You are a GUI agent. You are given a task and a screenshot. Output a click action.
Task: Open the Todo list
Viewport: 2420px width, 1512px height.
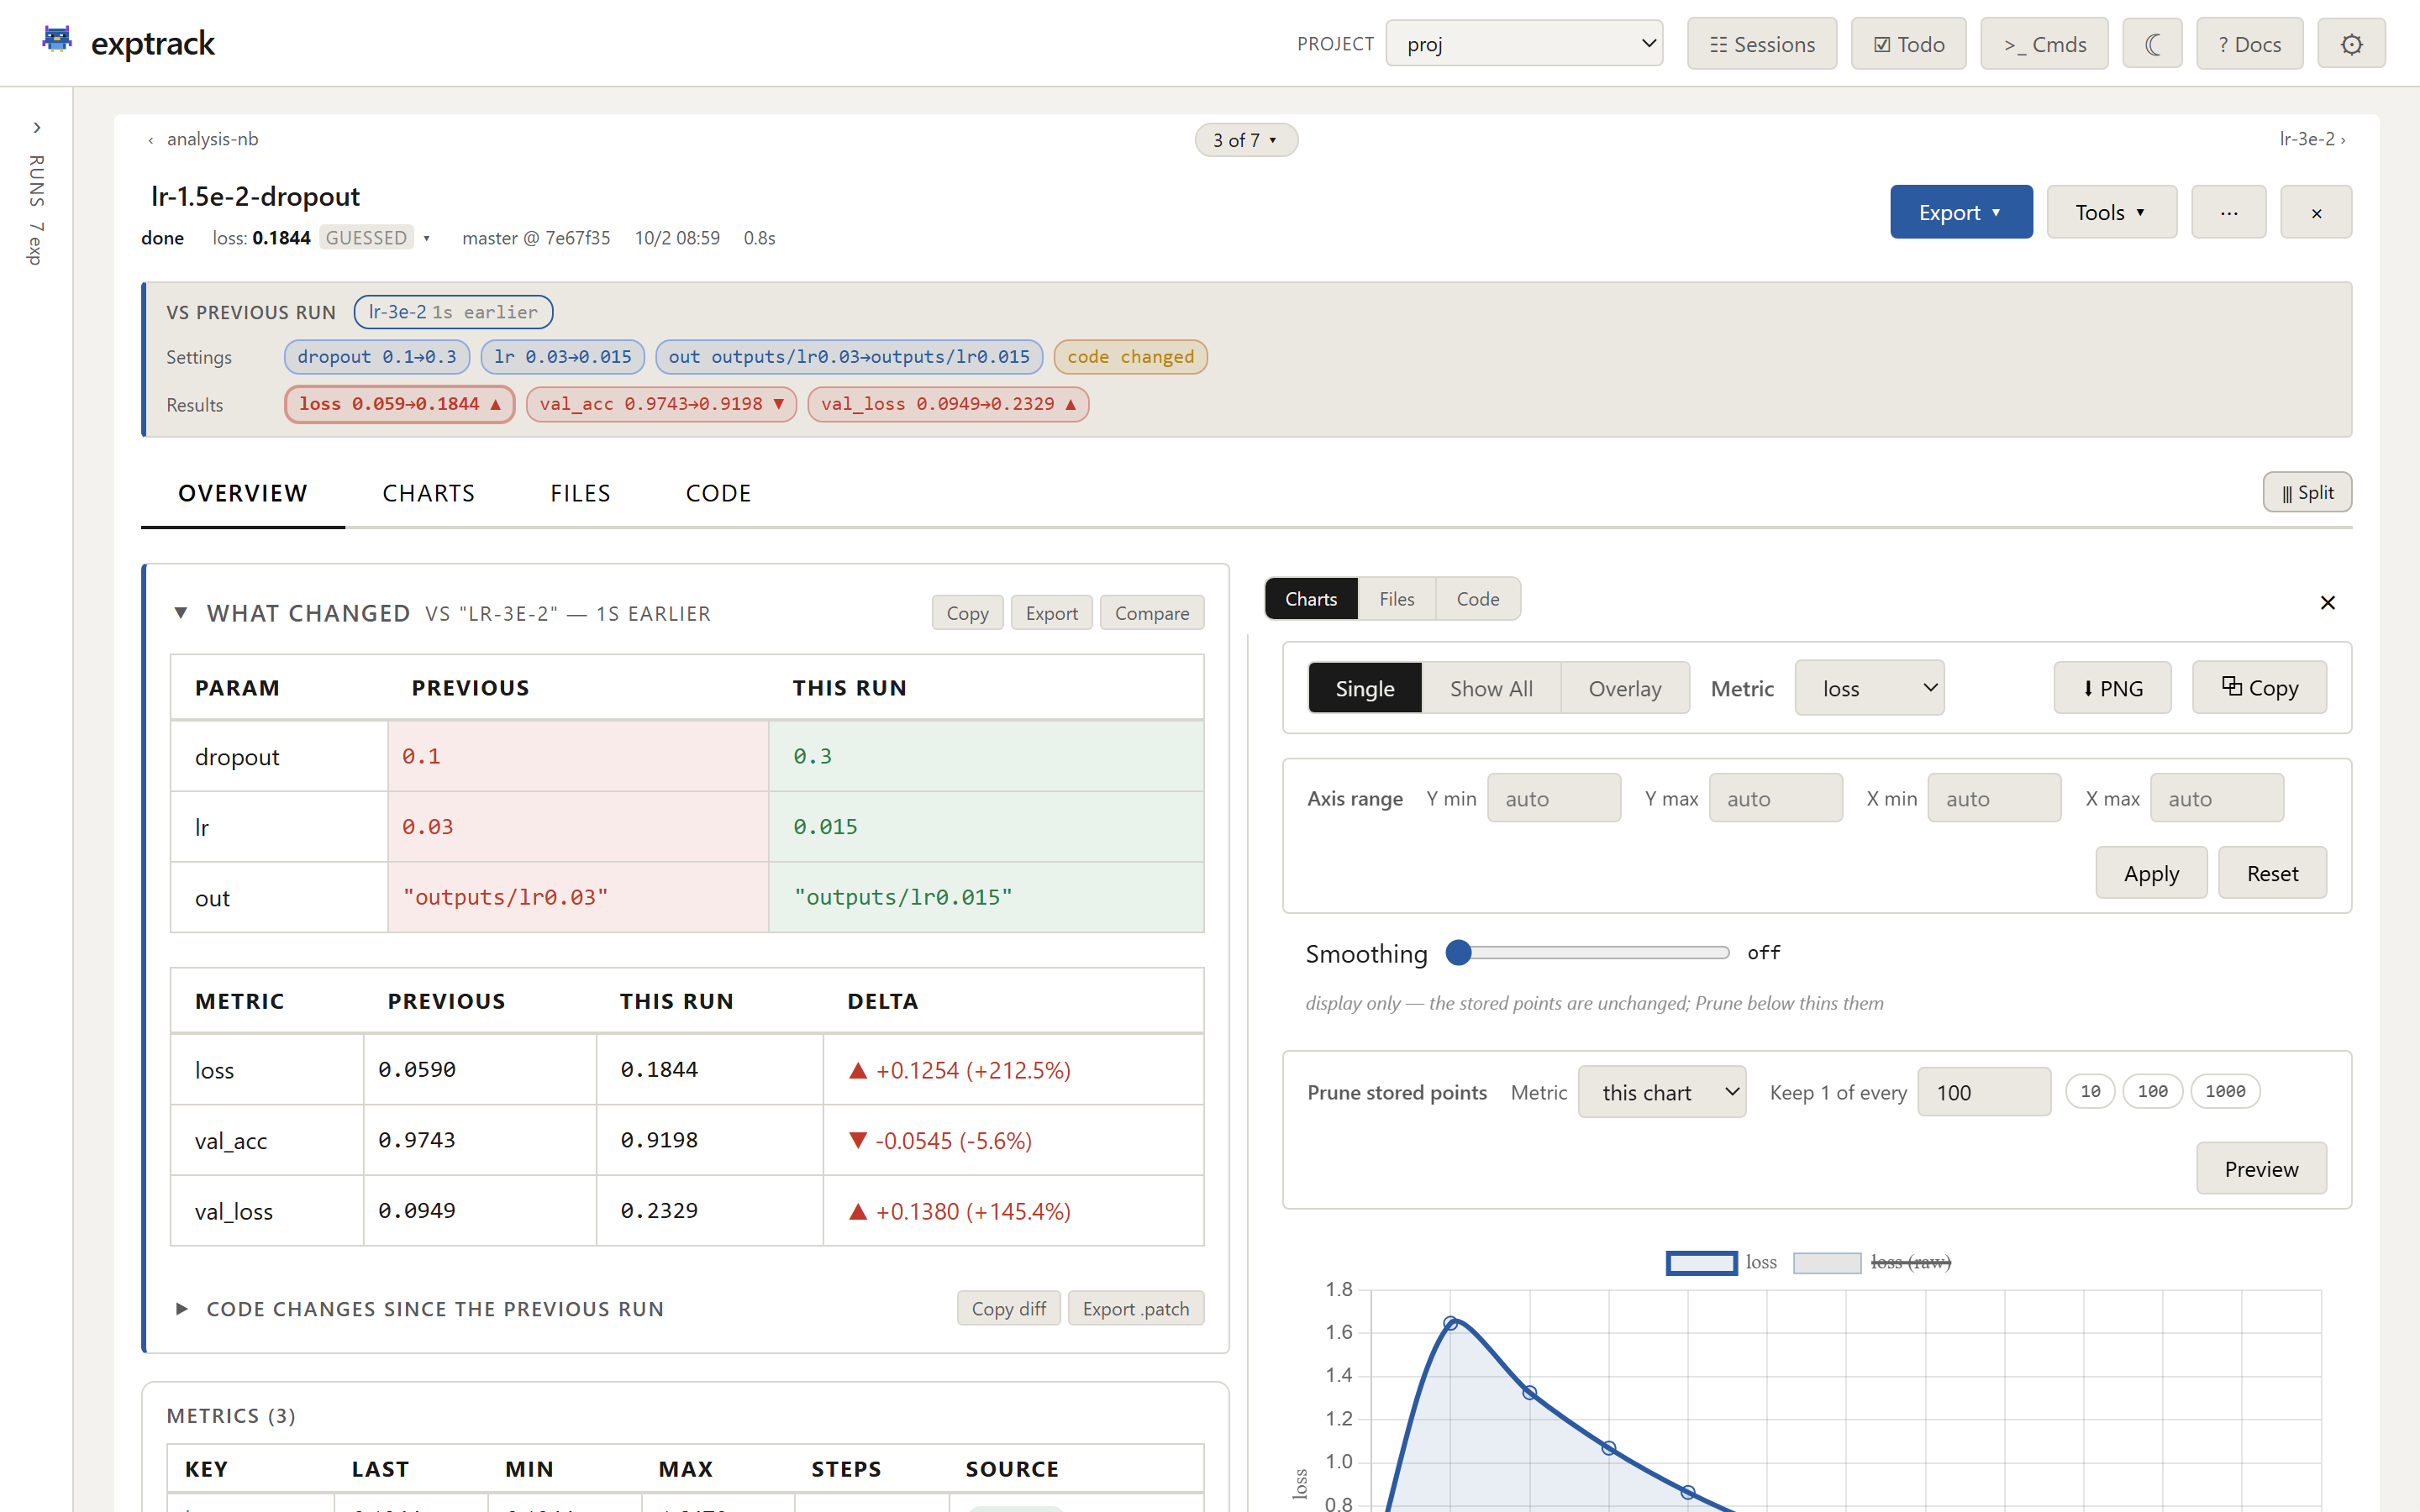point(1909,44)
